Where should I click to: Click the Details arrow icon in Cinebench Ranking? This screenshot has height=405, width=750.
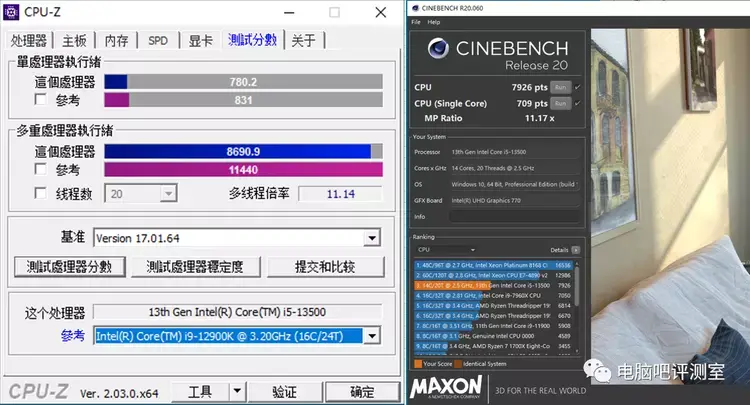(575, 250)
